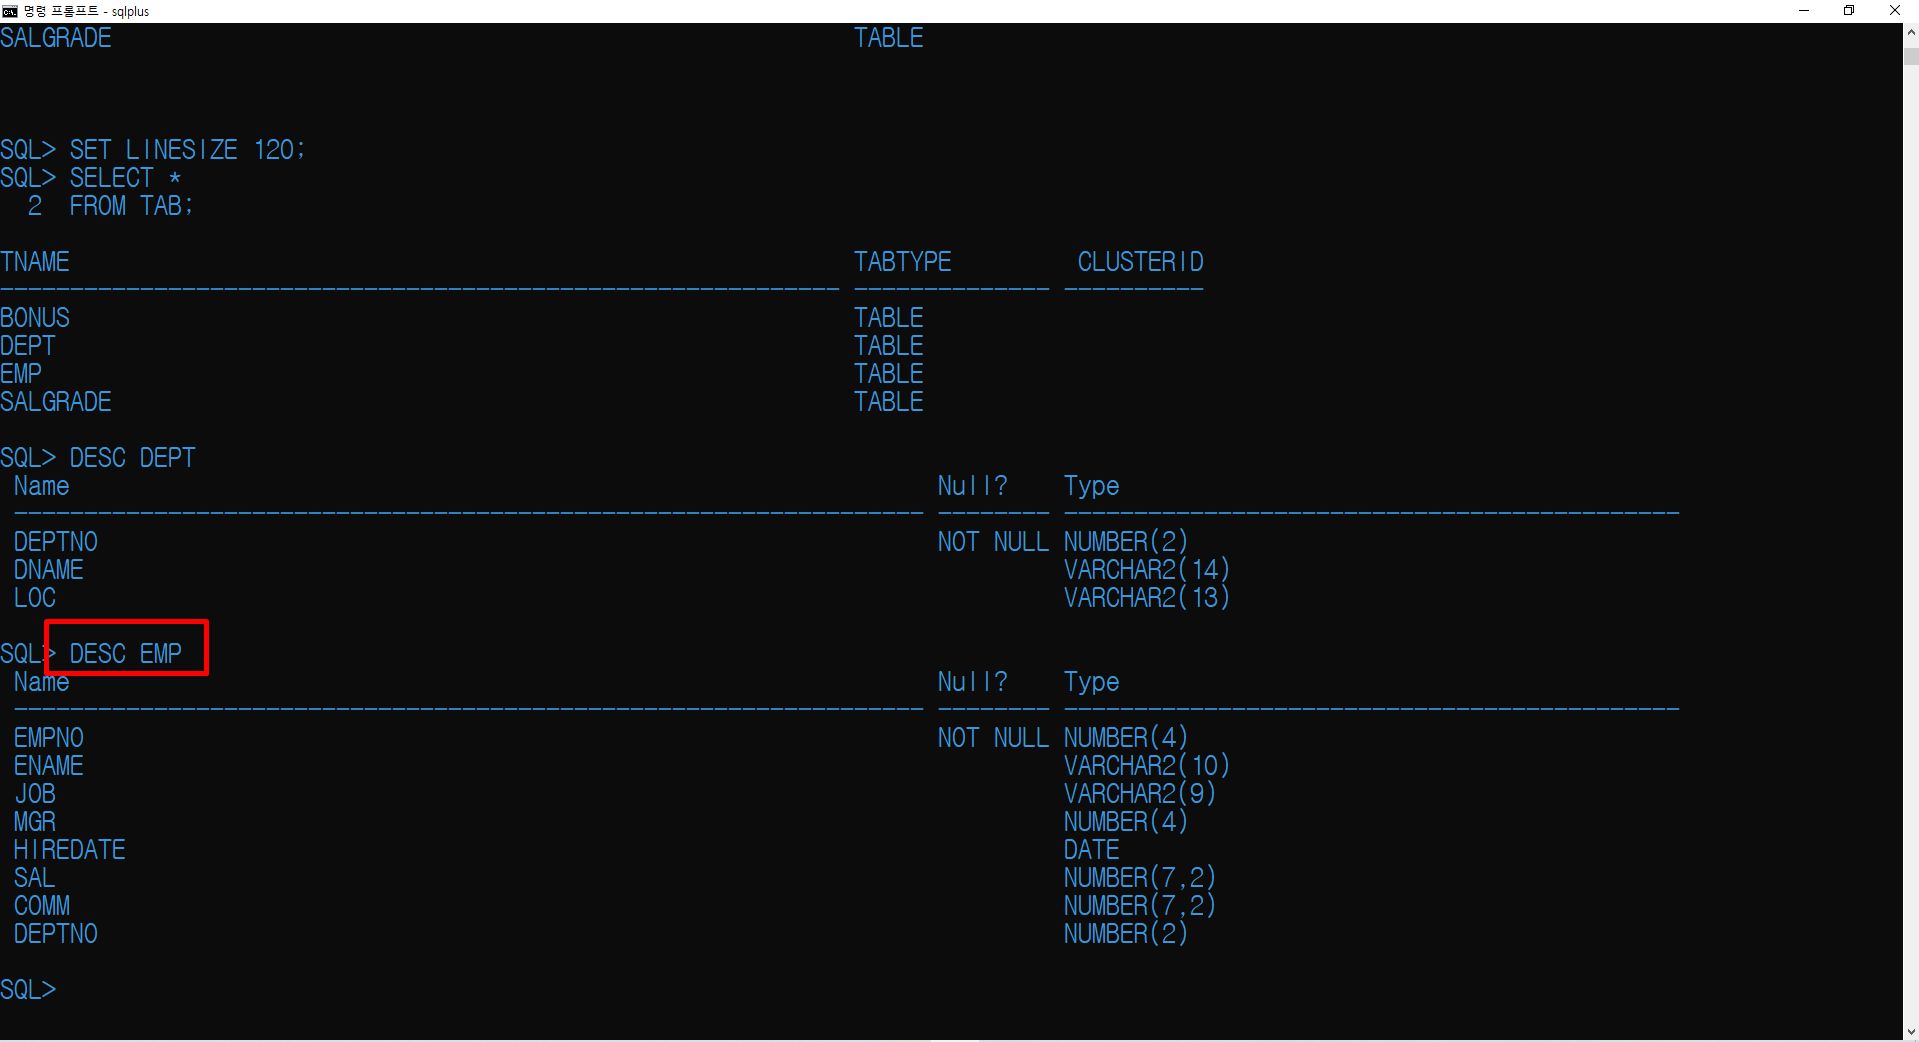Click the COMM column name
The image size is (1919, 1042).
click(42, 906)
